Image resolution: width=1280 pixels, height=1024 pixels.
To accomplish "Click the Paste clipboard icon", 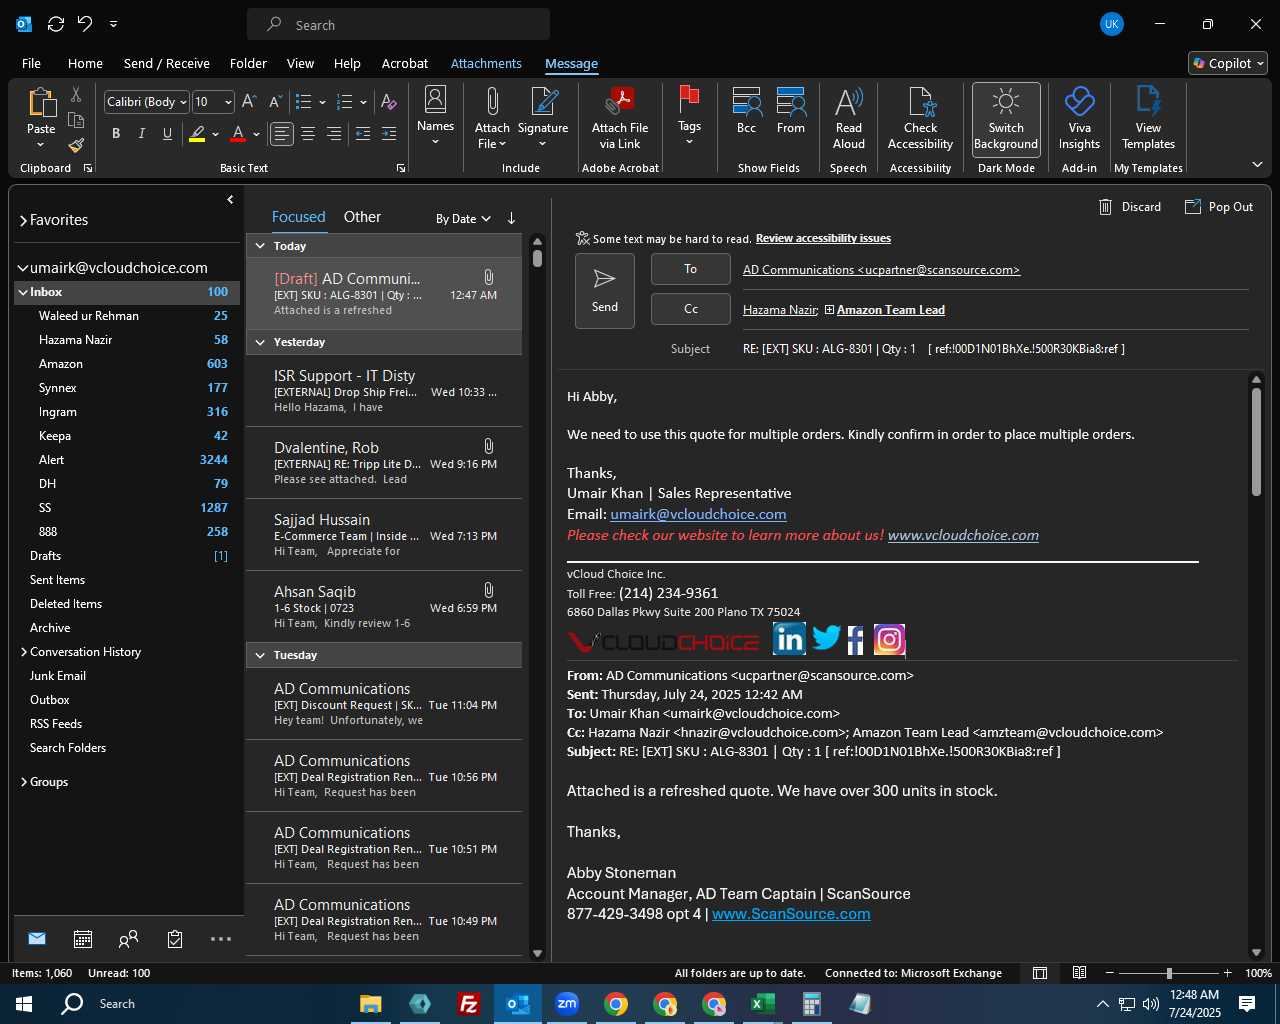I will click(x=41, y=103).
